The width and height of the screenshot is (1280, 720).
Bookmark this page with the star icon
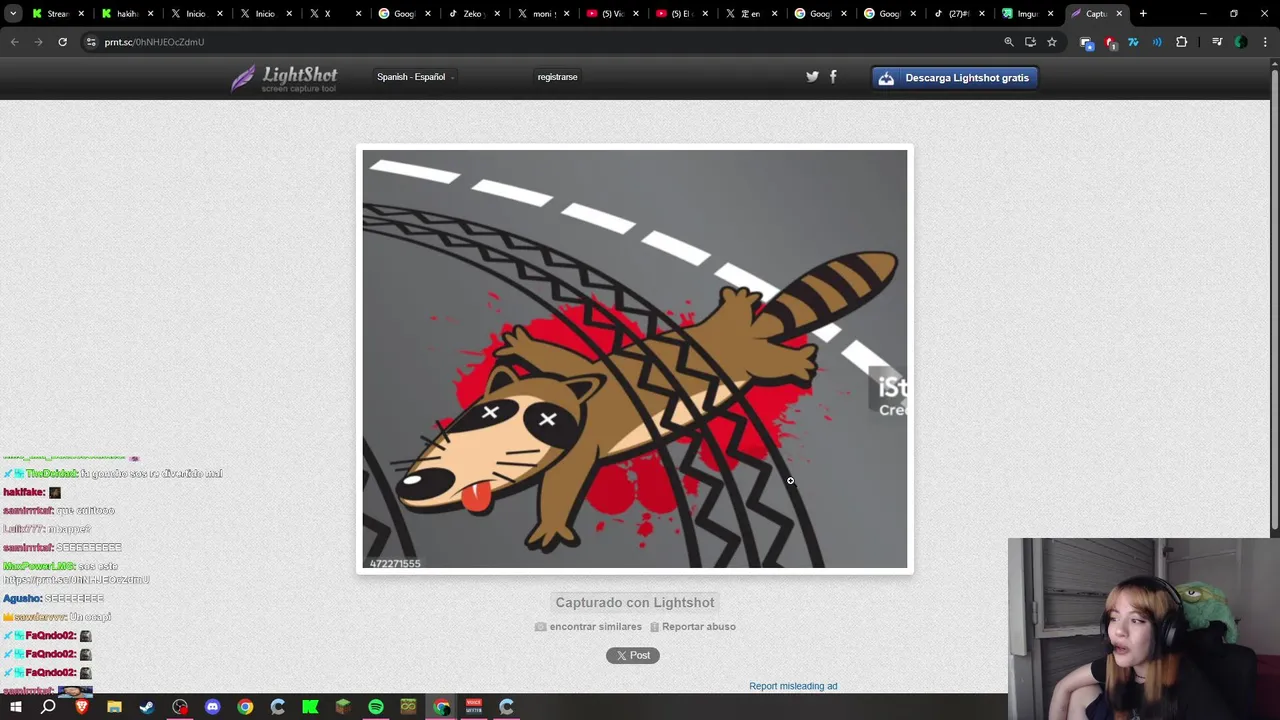(1052, 42)
